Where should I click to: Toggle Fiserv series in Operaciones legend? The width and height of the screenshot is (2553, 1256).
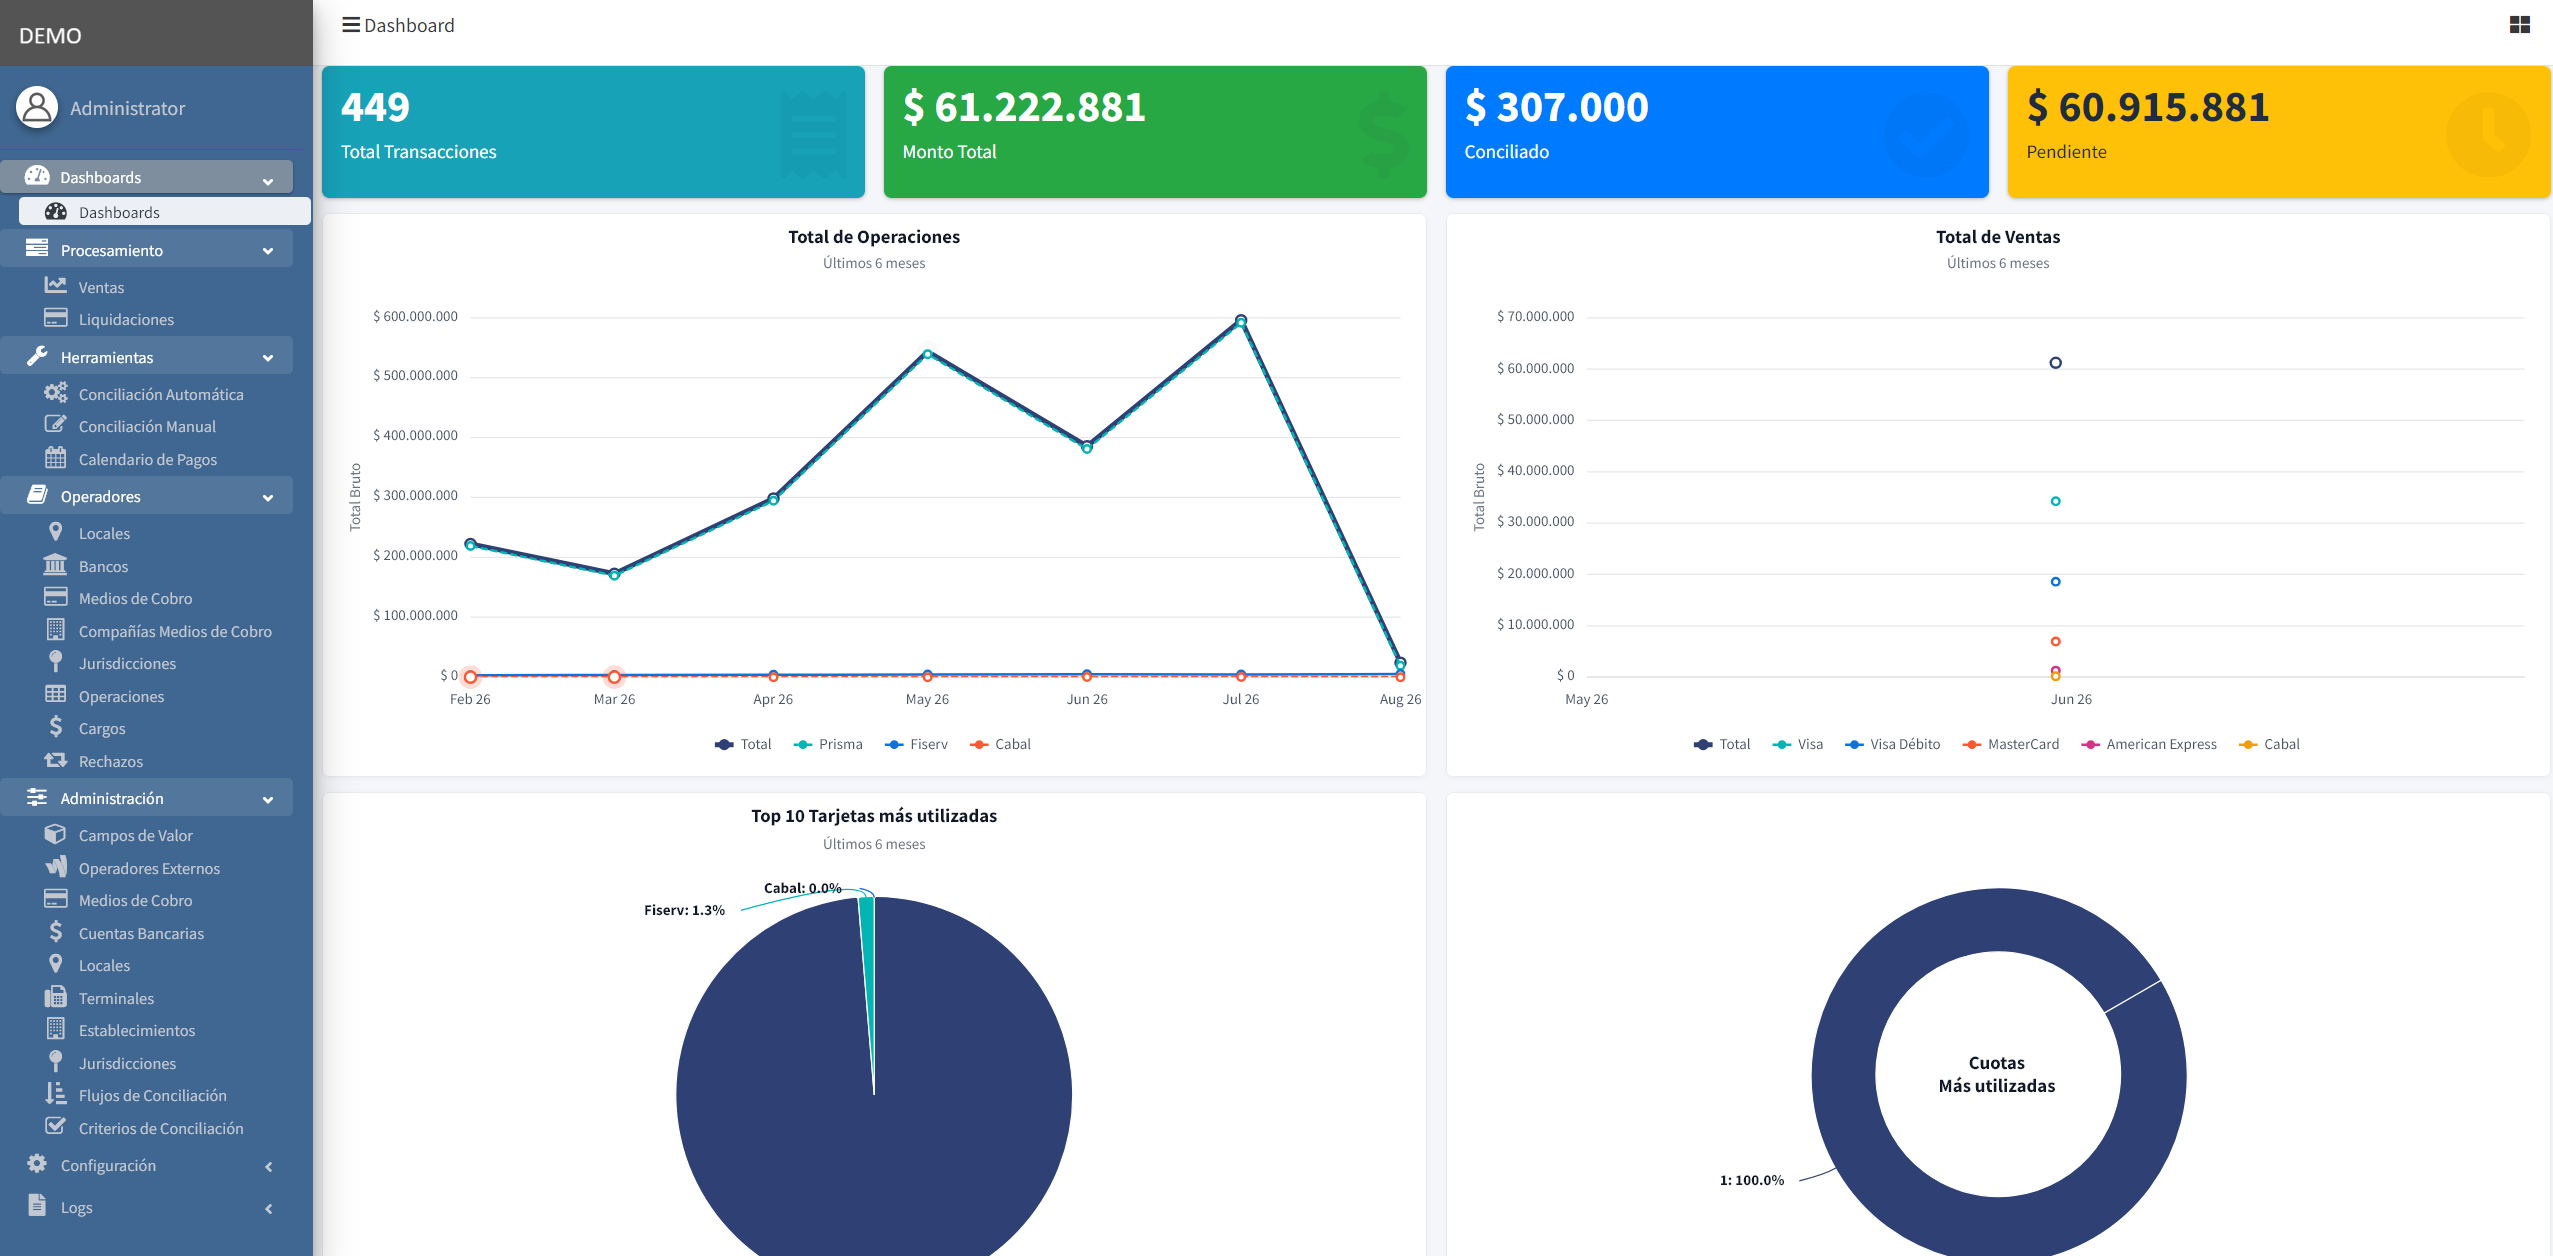pyautogui.click(x=916, y=744)
